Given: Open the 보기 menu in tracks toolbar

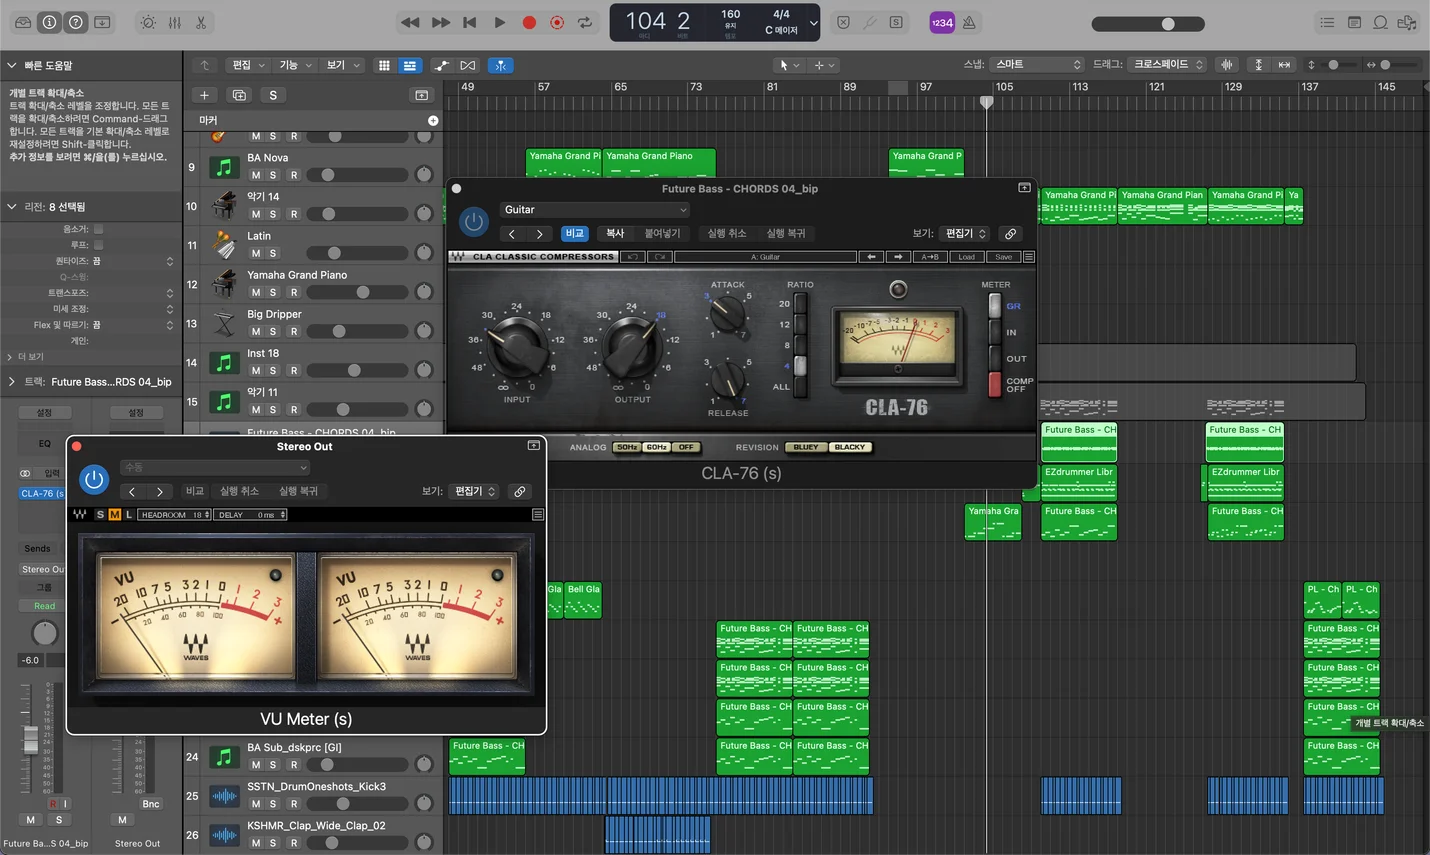Looking at the screenshot, I should [x=342, y=65].
